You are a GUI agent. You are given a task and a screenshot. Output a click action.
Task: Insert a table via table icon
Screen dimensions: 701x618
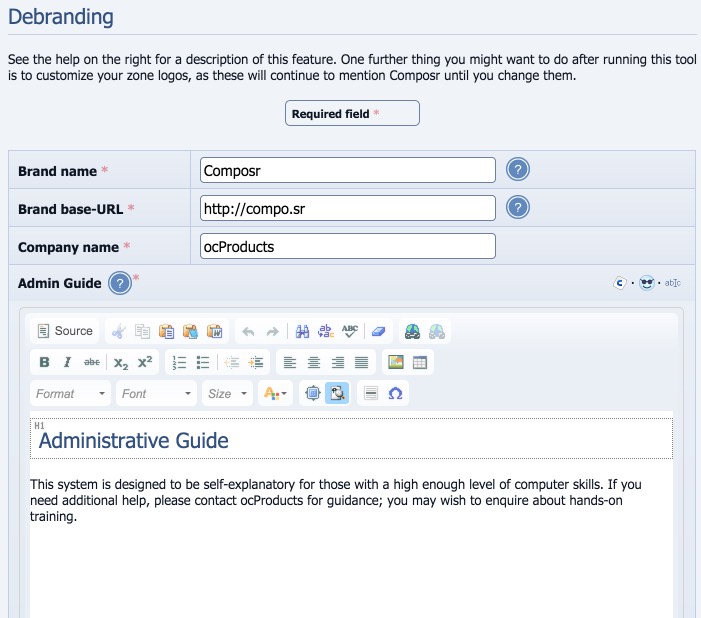pos(420,362)
